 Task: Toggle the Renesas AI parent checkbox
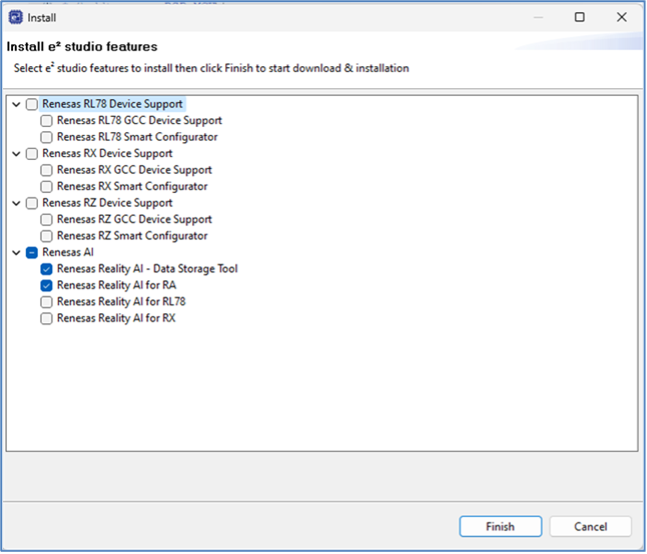coord(32,253)
